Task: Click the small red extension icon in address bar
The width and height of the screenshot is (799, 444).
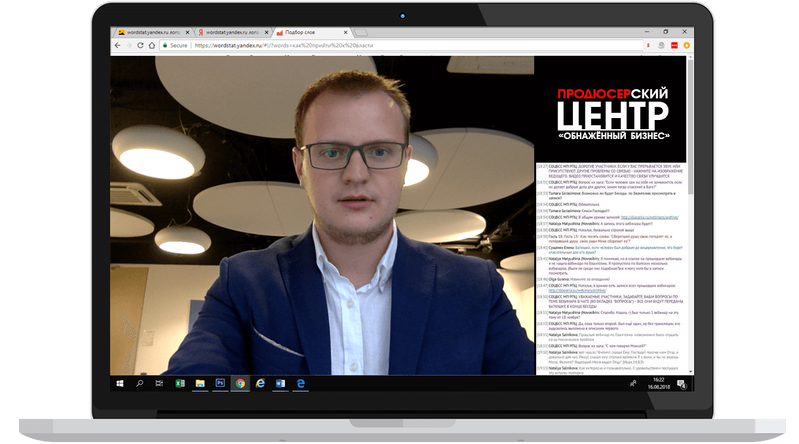Action: [x=648, y=45]
